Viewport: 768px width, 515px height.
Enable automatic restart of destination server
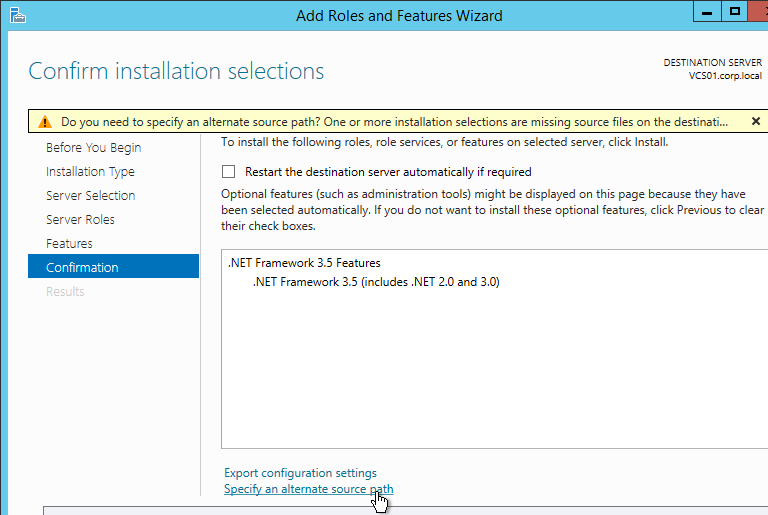click(228, 172)
